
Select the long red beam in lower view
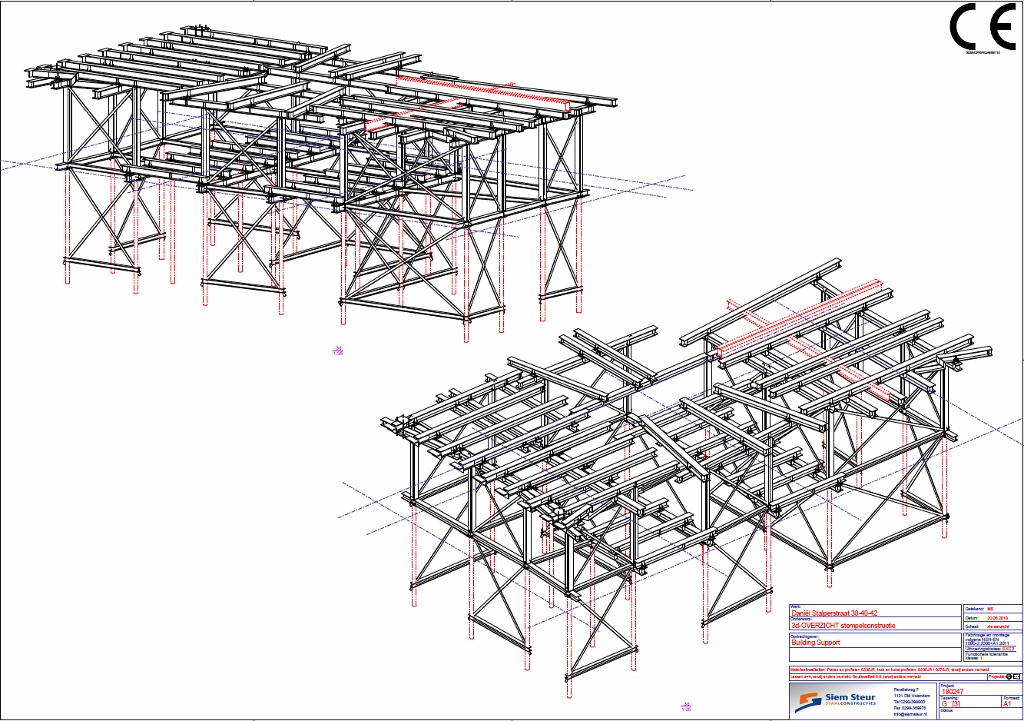799,318
